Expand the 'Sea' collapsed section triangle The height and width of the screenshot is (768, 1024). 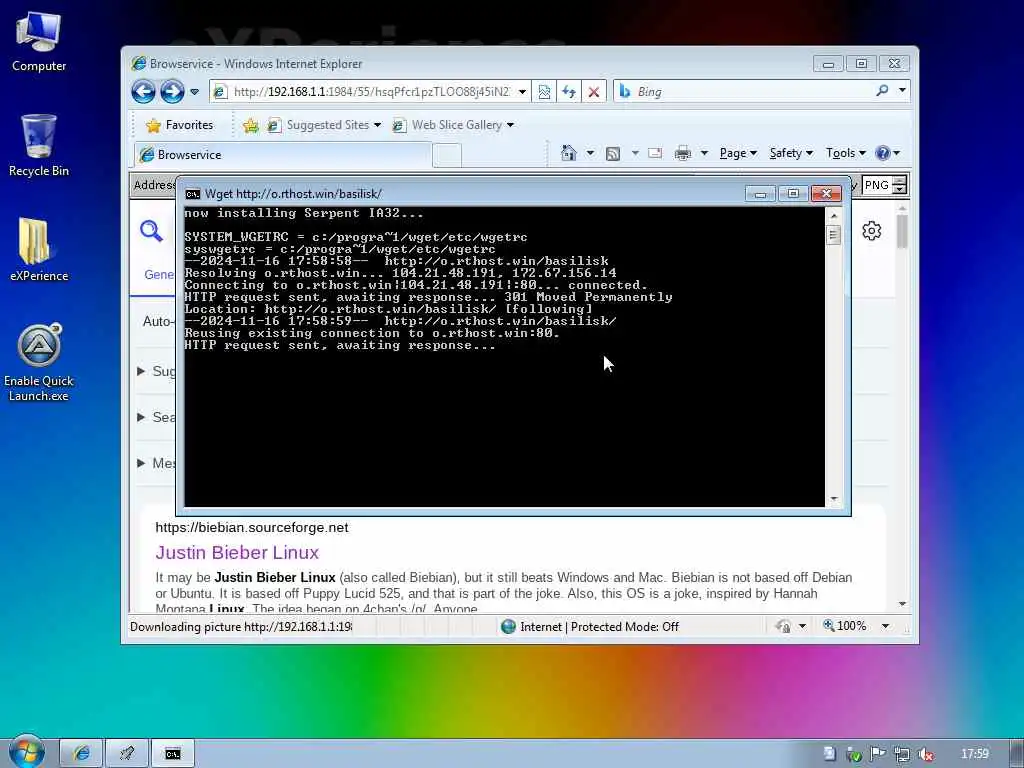coord(140,417)
